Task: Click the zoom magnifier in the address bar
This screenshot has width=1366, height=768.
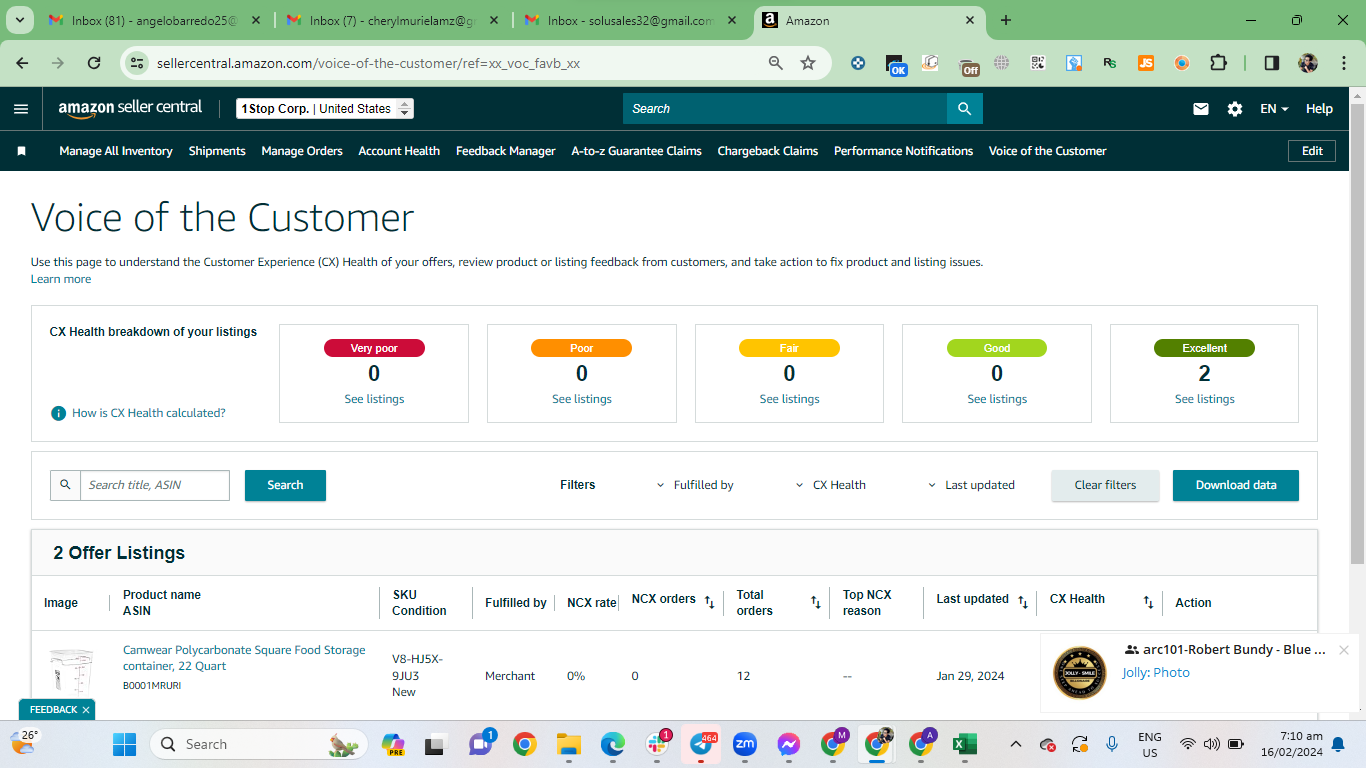Action: 776,63
